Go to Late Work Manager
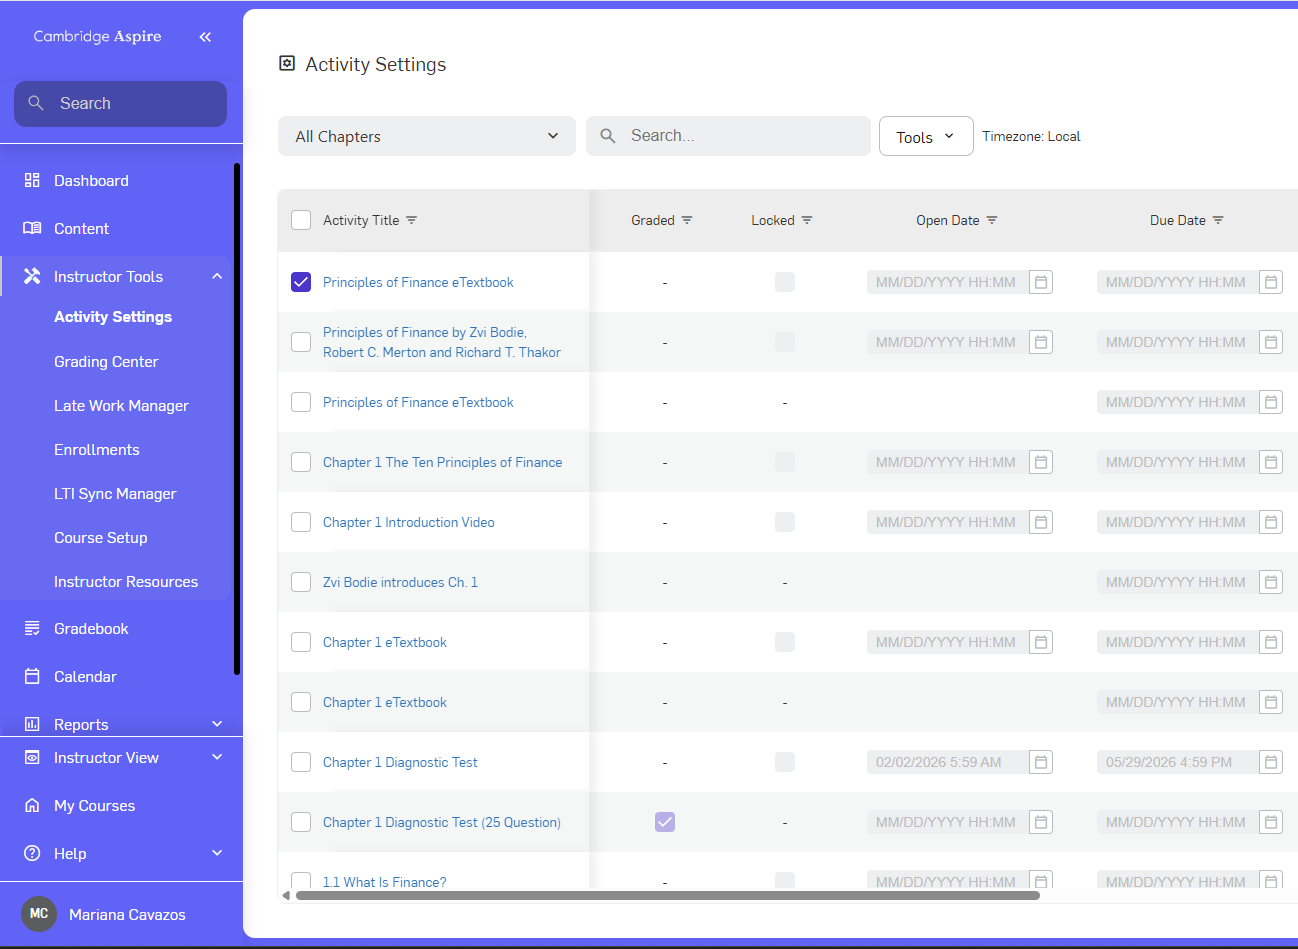 click(x=121, y=405)
